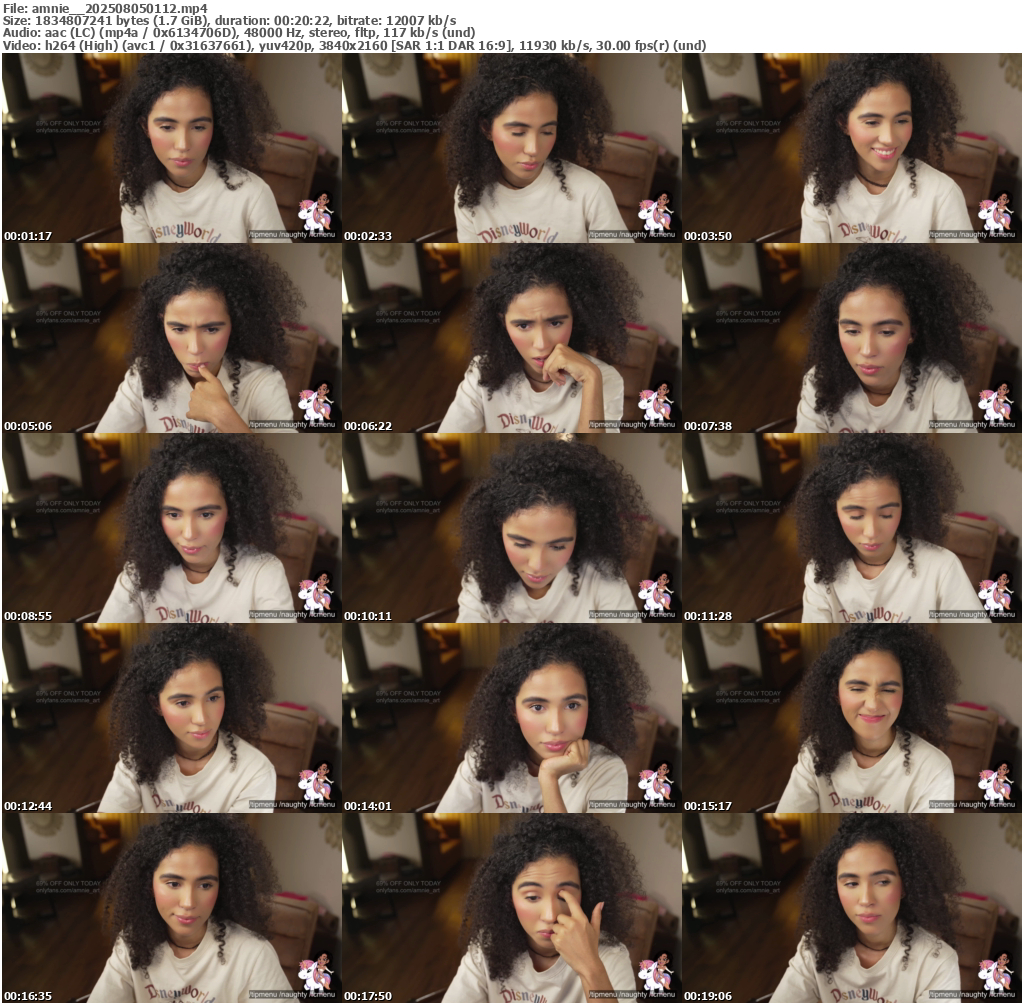Choose the frame marked 00:16:35
This screenshot has width=1024, height=1003.
point(172,908)
